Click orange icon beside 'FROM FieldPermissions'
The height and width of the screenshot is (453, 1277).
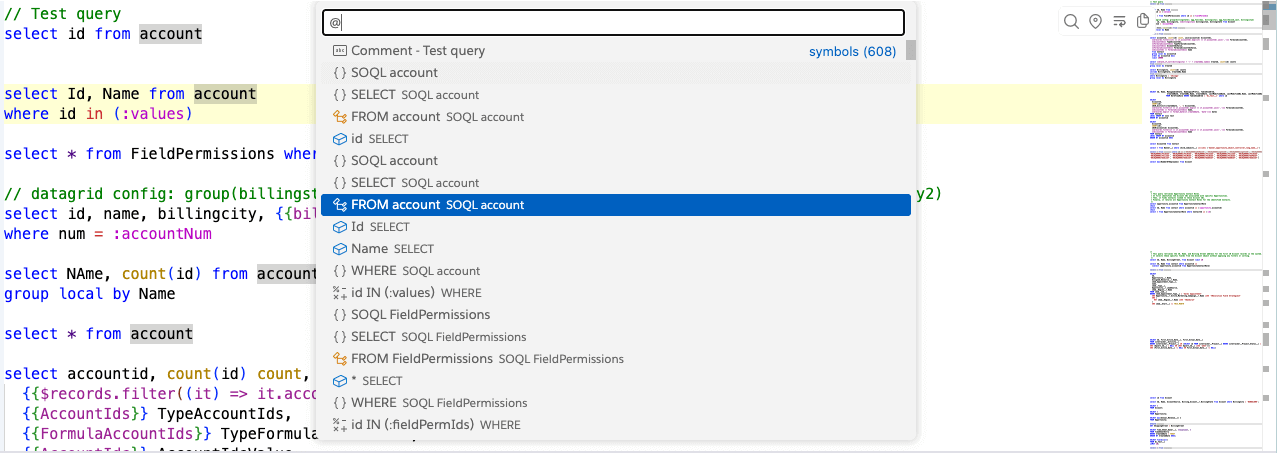point(340,359)
